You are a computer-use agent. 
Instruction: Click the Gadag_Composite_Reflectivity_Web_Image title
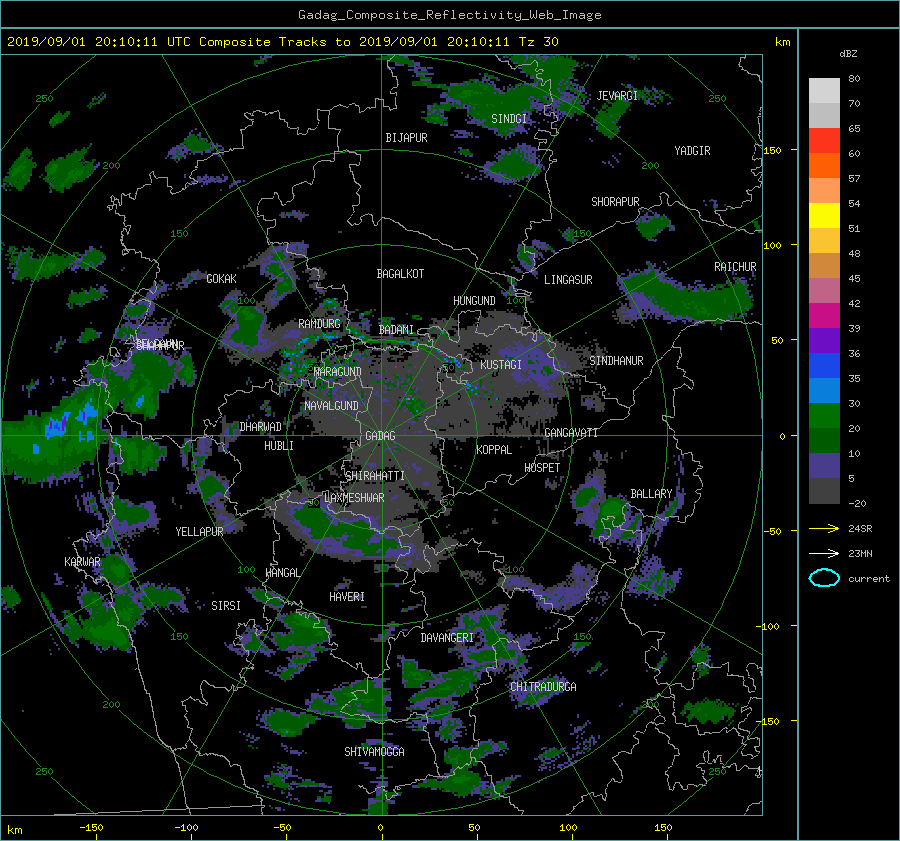(449, 15)
